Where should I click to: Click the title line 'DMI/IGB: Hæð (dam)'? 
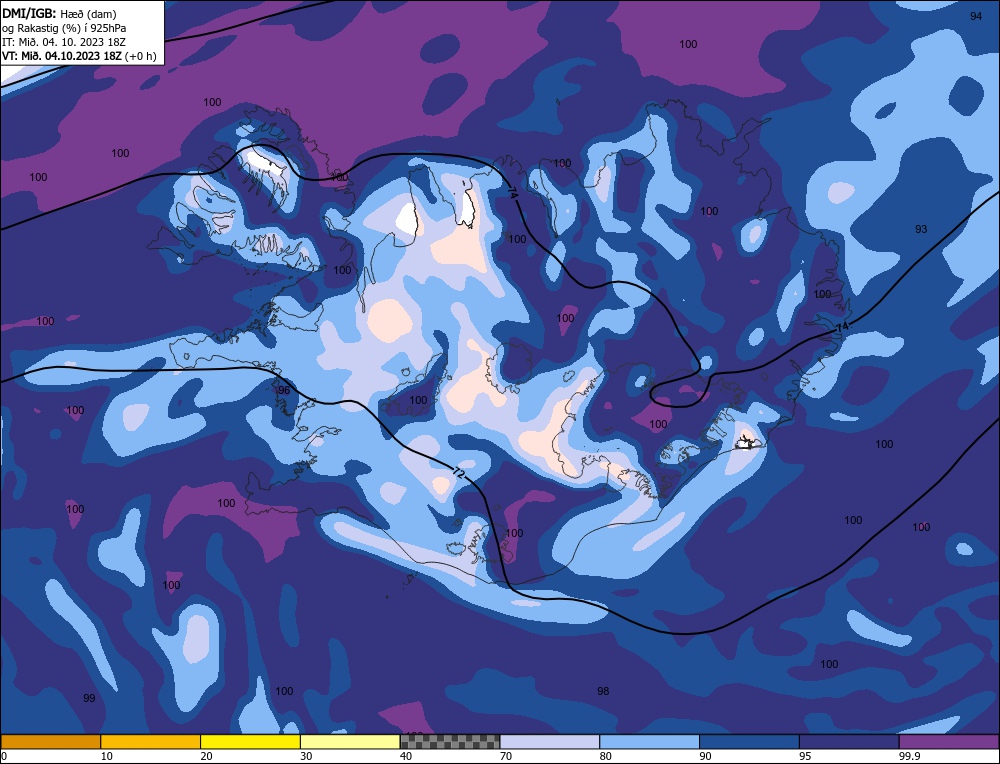(59, 13)
